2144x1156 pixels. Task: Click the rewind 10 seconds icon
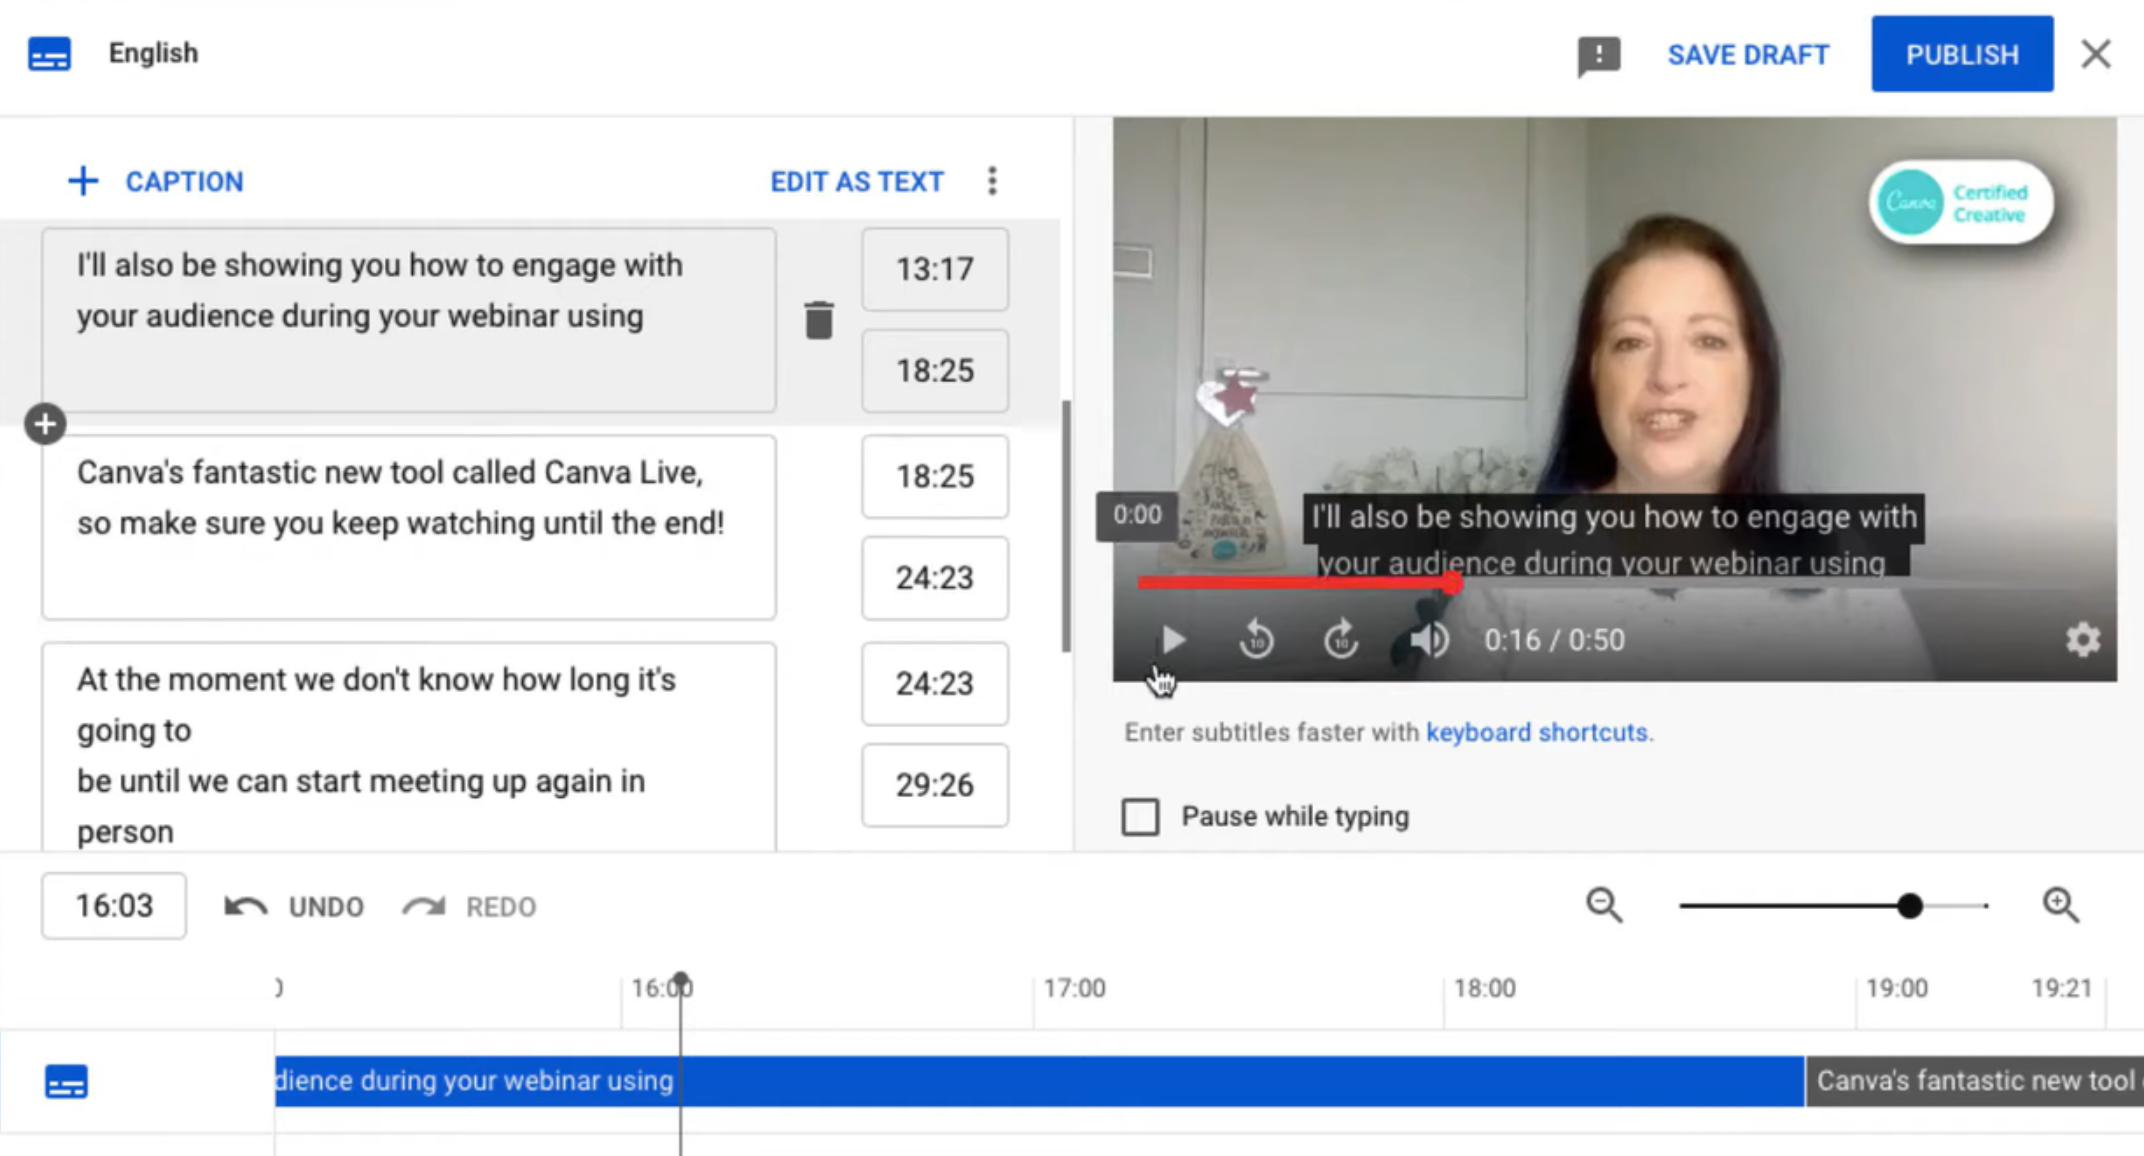[1257, 640]
